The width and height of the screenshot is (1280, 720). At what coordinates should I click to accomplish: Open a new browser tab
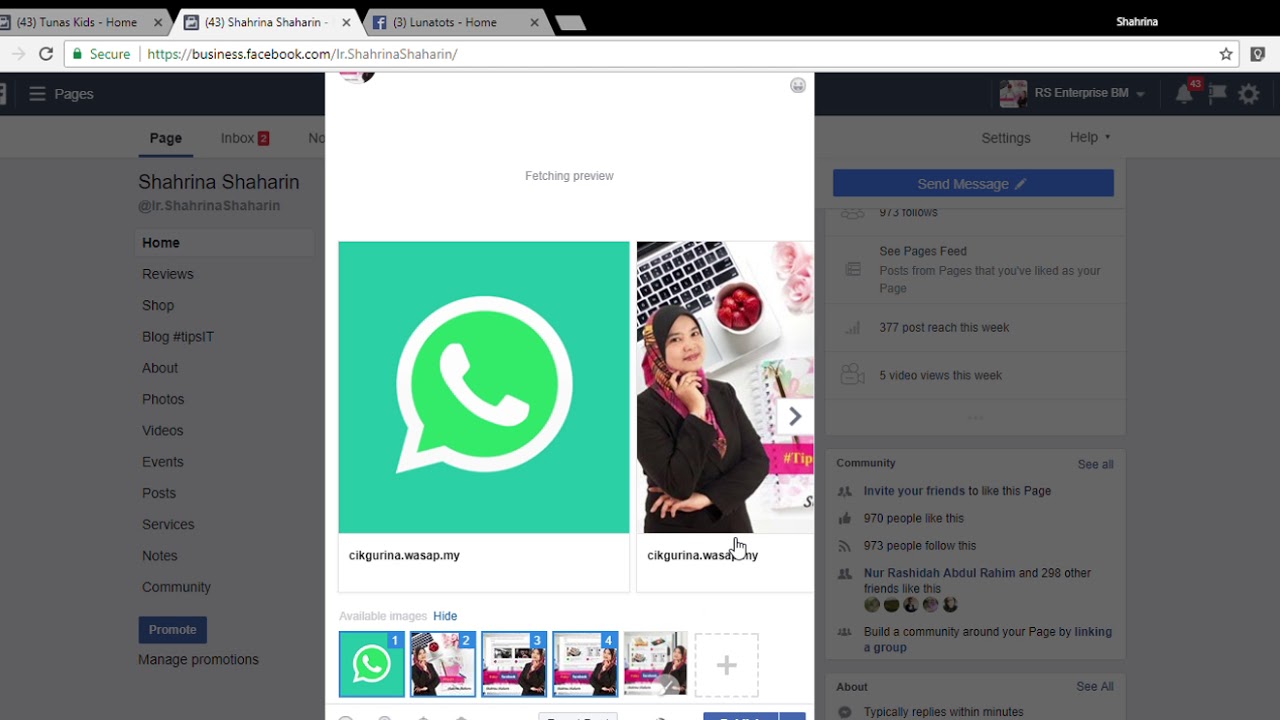tap(570, 23)
